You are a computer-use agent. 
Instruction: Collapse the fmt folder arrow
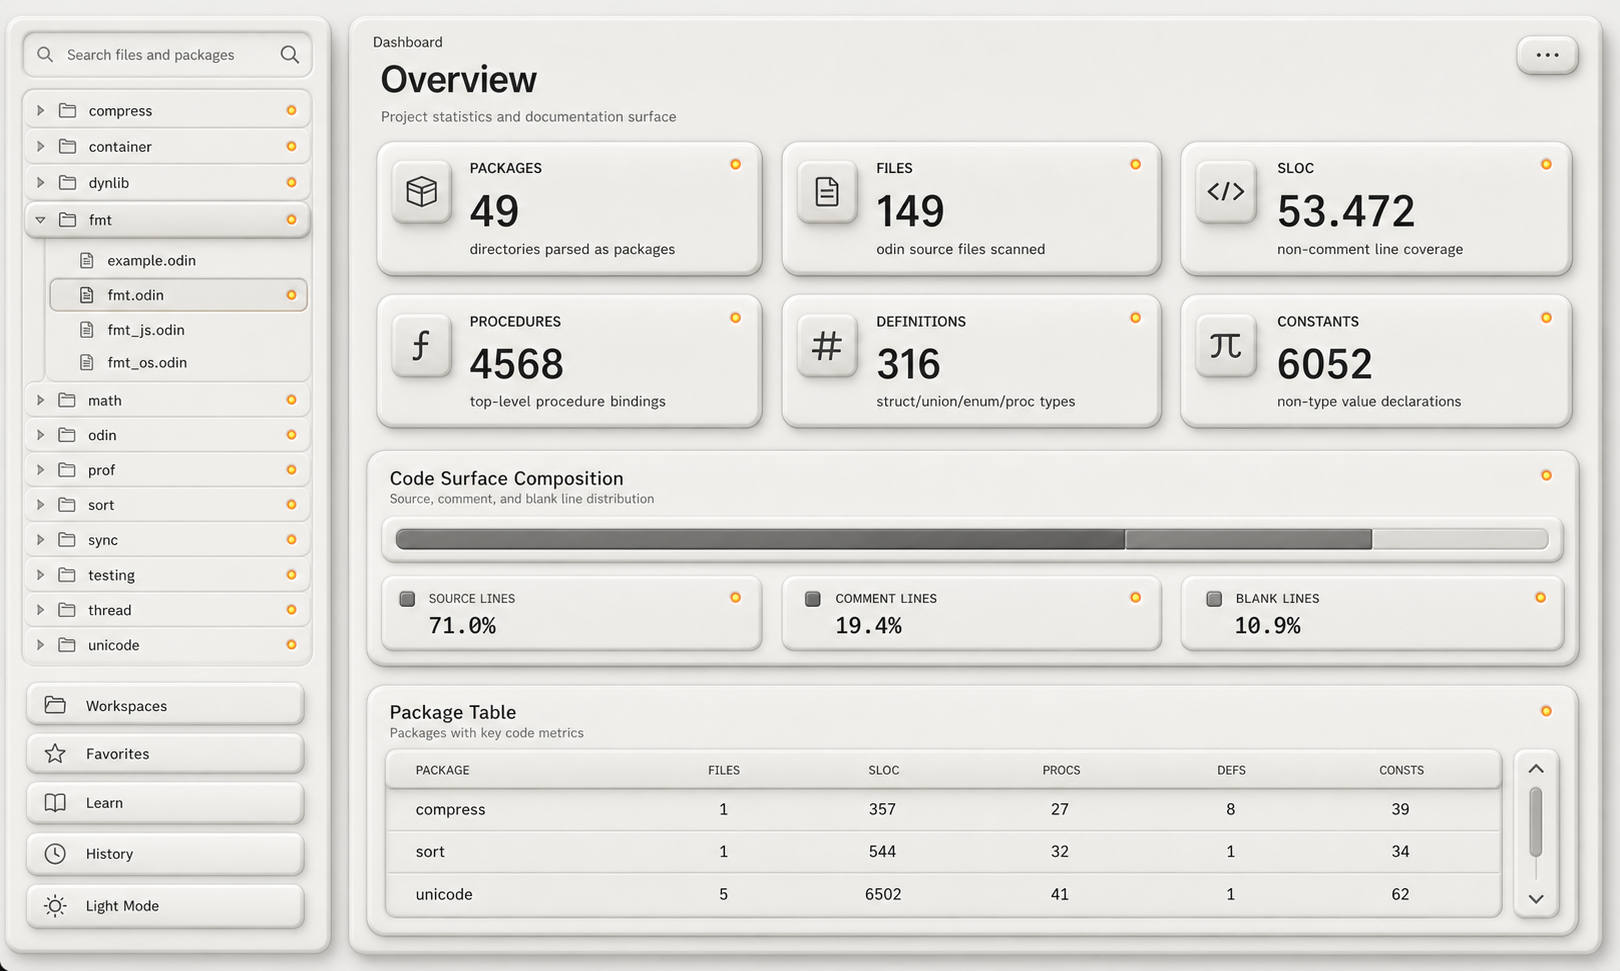pos(40,219)
